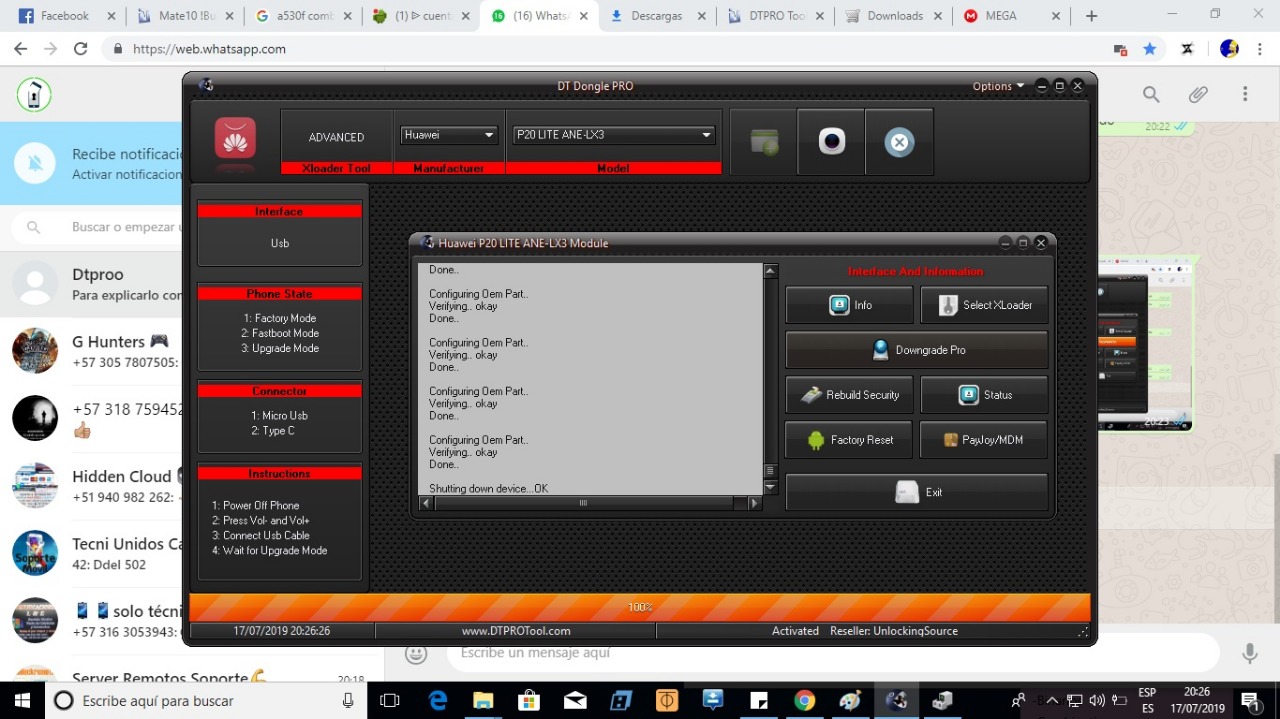The image size is (1280, 719).
Task: Click the WhatsApp attach paperclip icon
Action: [1198, 94]
